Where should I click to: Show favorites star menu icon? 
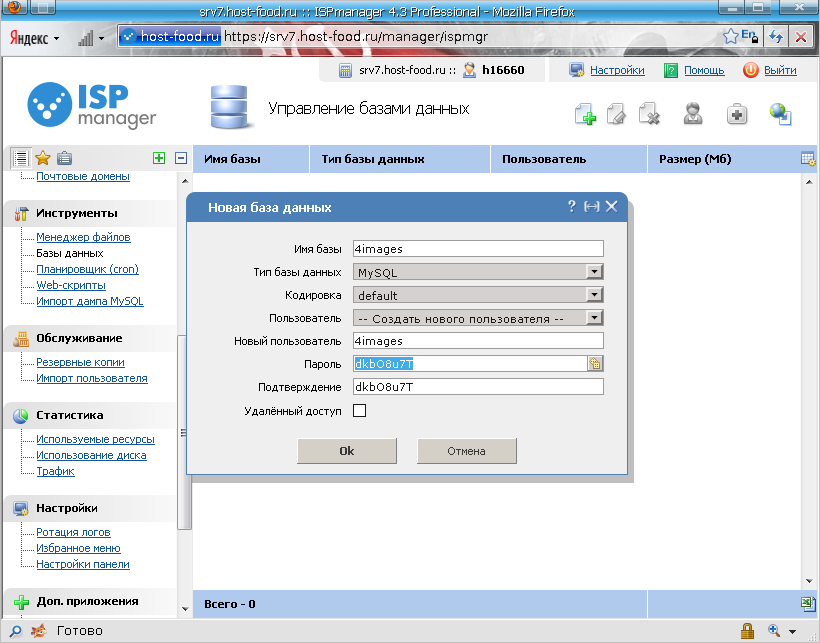pos(42,158)
